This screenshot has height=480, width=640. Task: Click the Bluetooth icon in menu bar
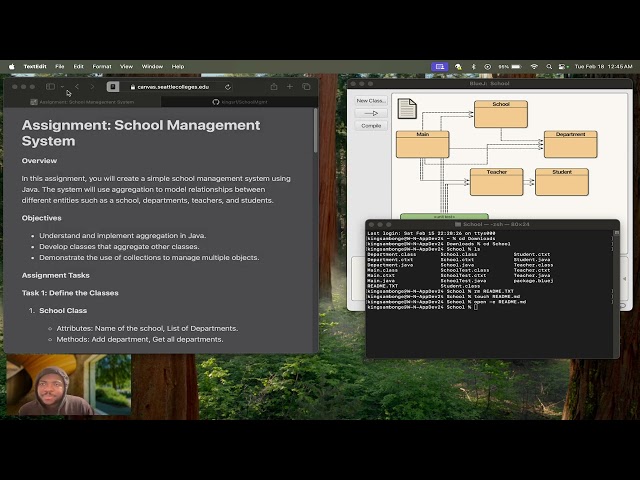(x=473, y=67)
